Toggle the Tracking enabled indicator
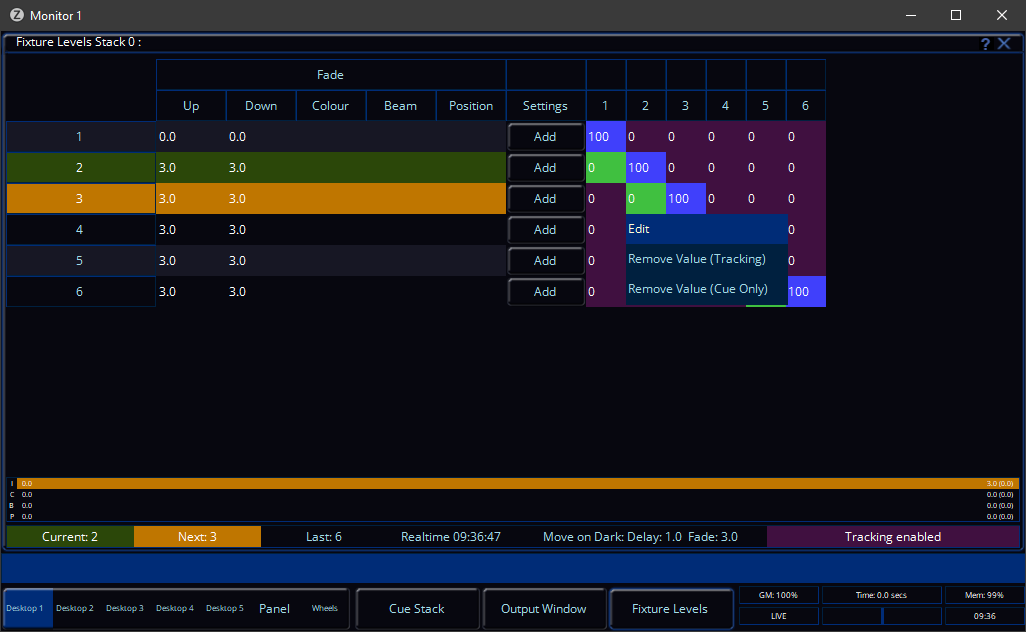 [x=892, y=537]
